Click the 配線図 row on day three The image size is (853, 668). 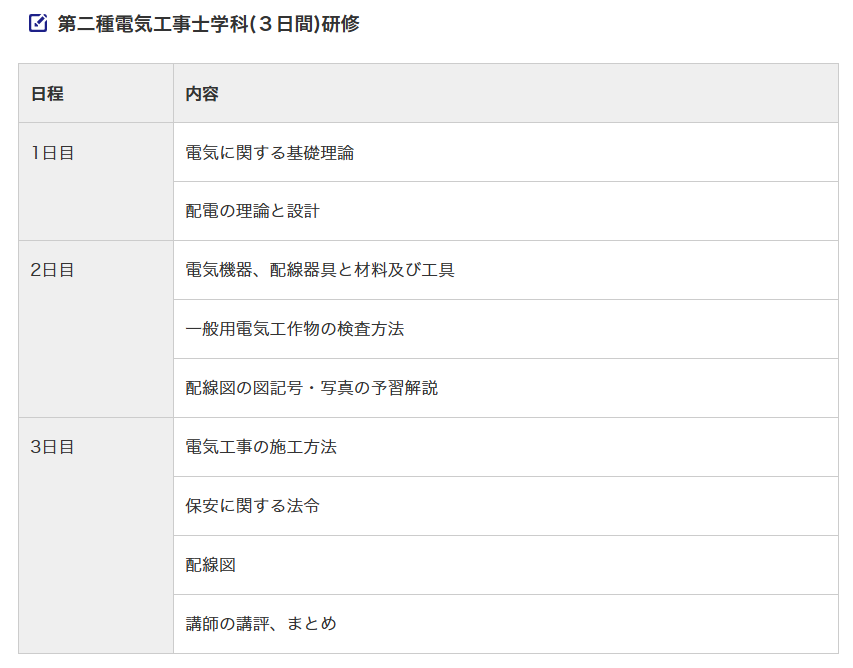coord(211,565)
